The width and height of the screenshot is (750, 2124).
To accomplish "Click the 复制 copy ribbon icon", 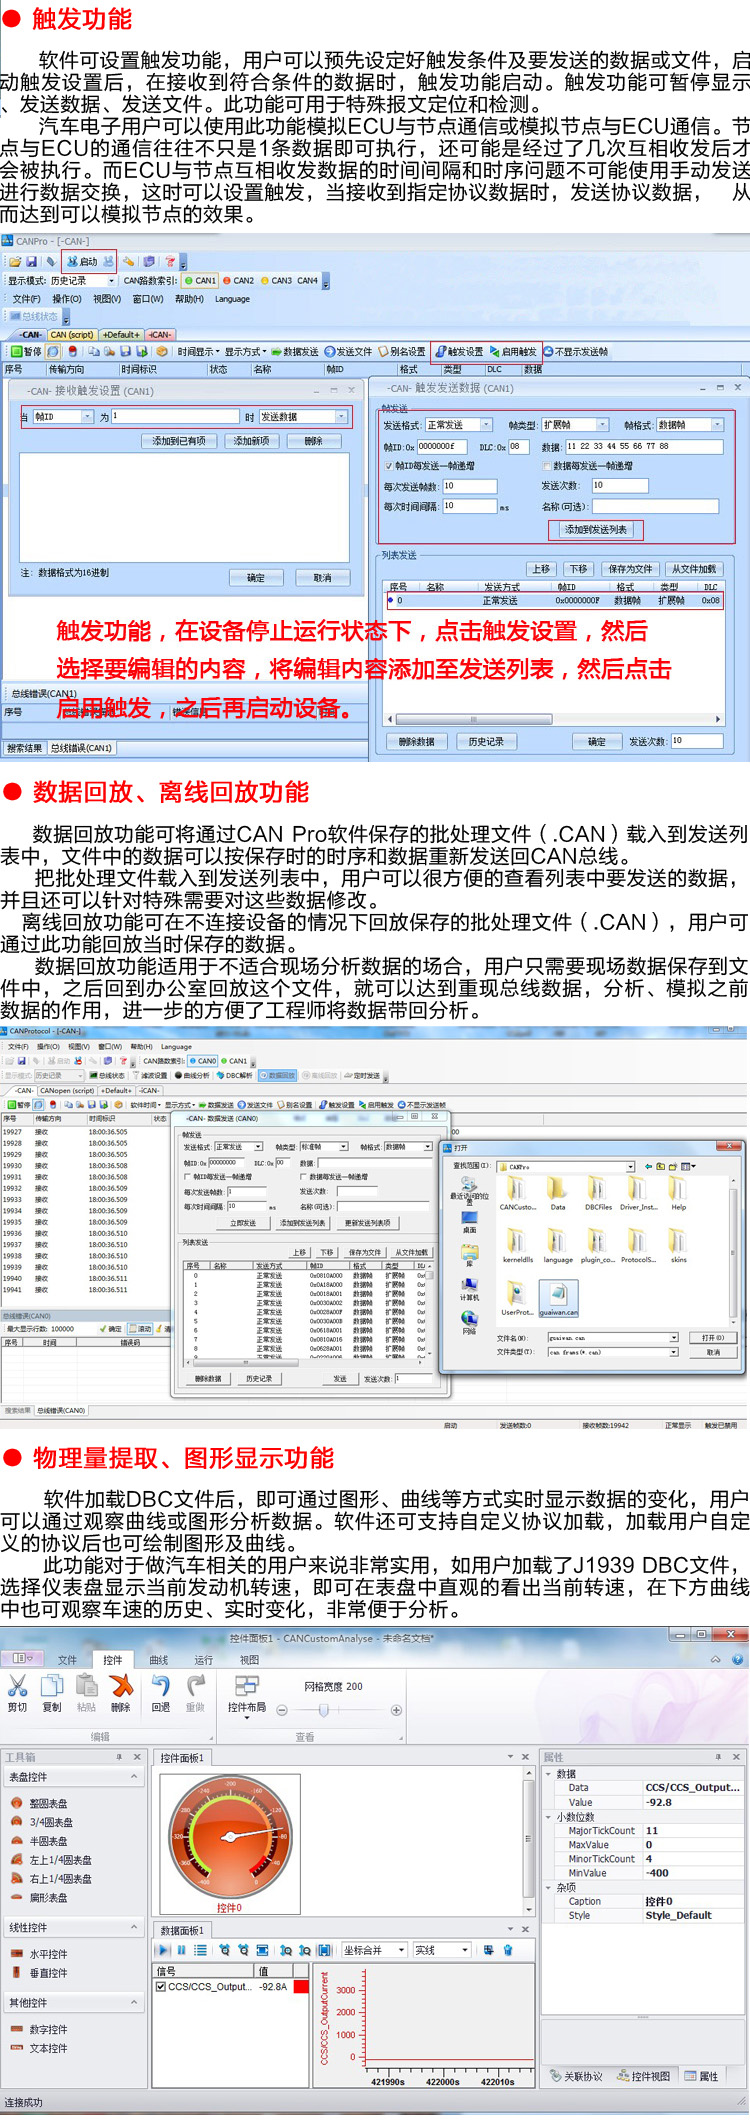I will tap(52, 1694).
